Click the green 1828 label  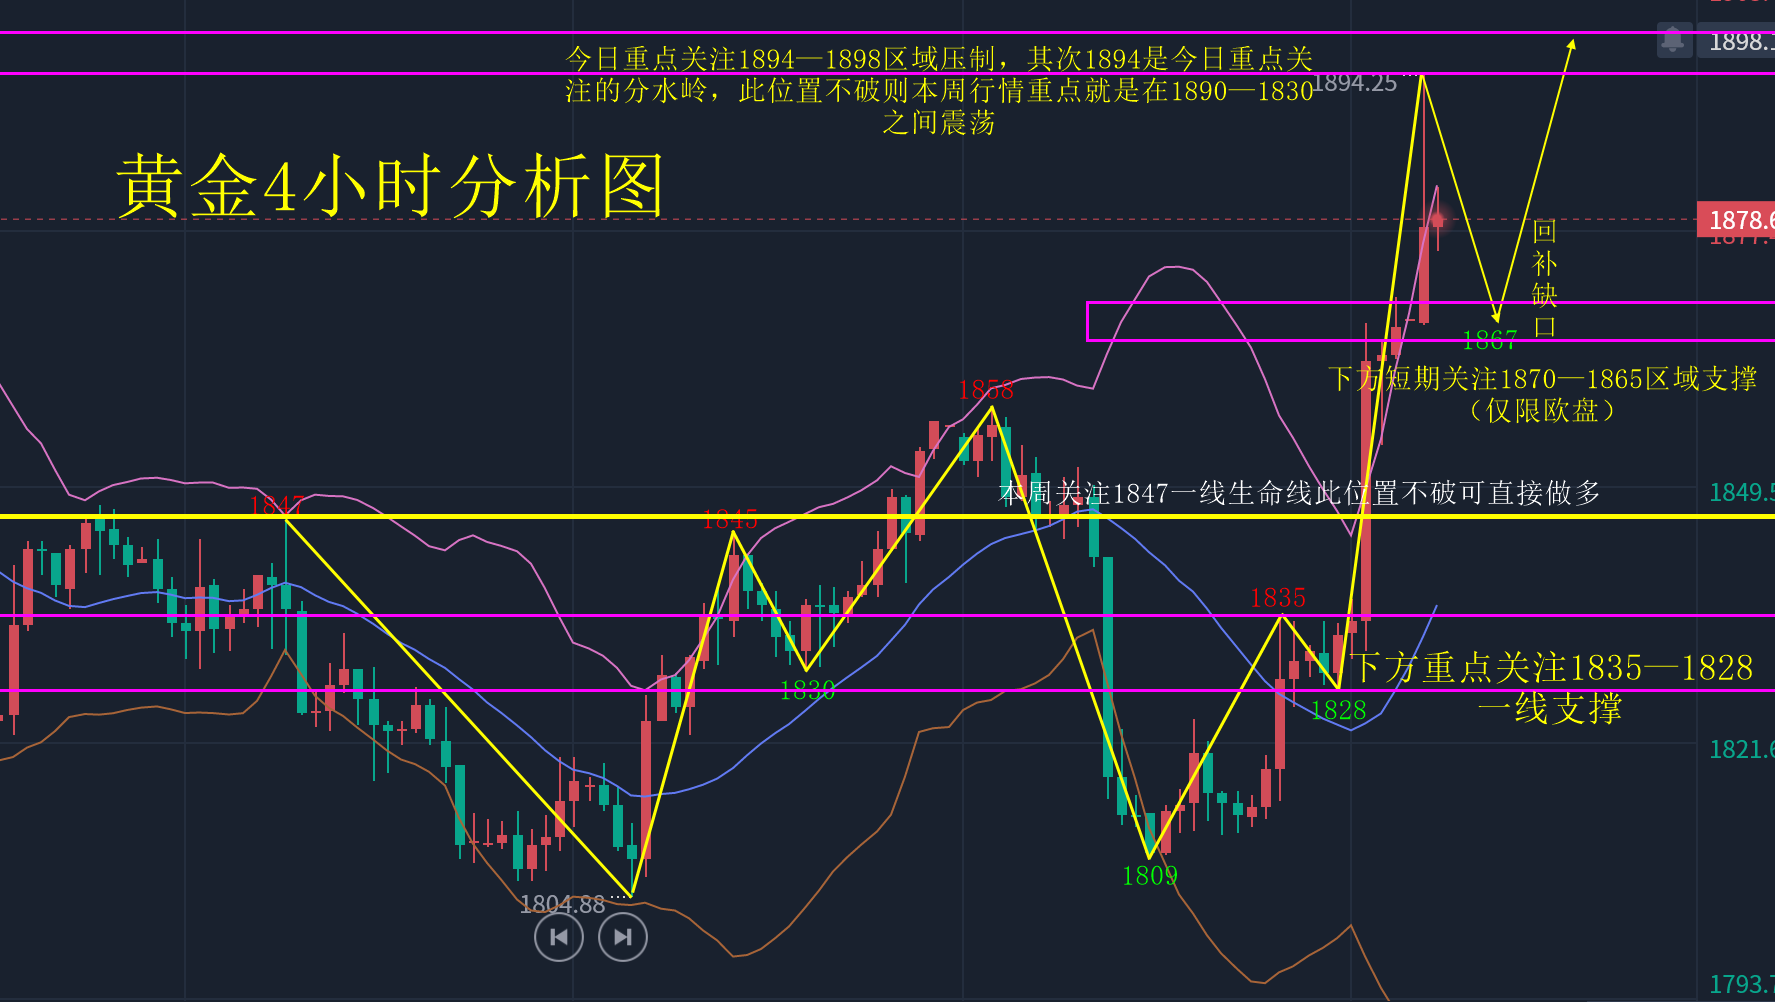(1338, 710)
